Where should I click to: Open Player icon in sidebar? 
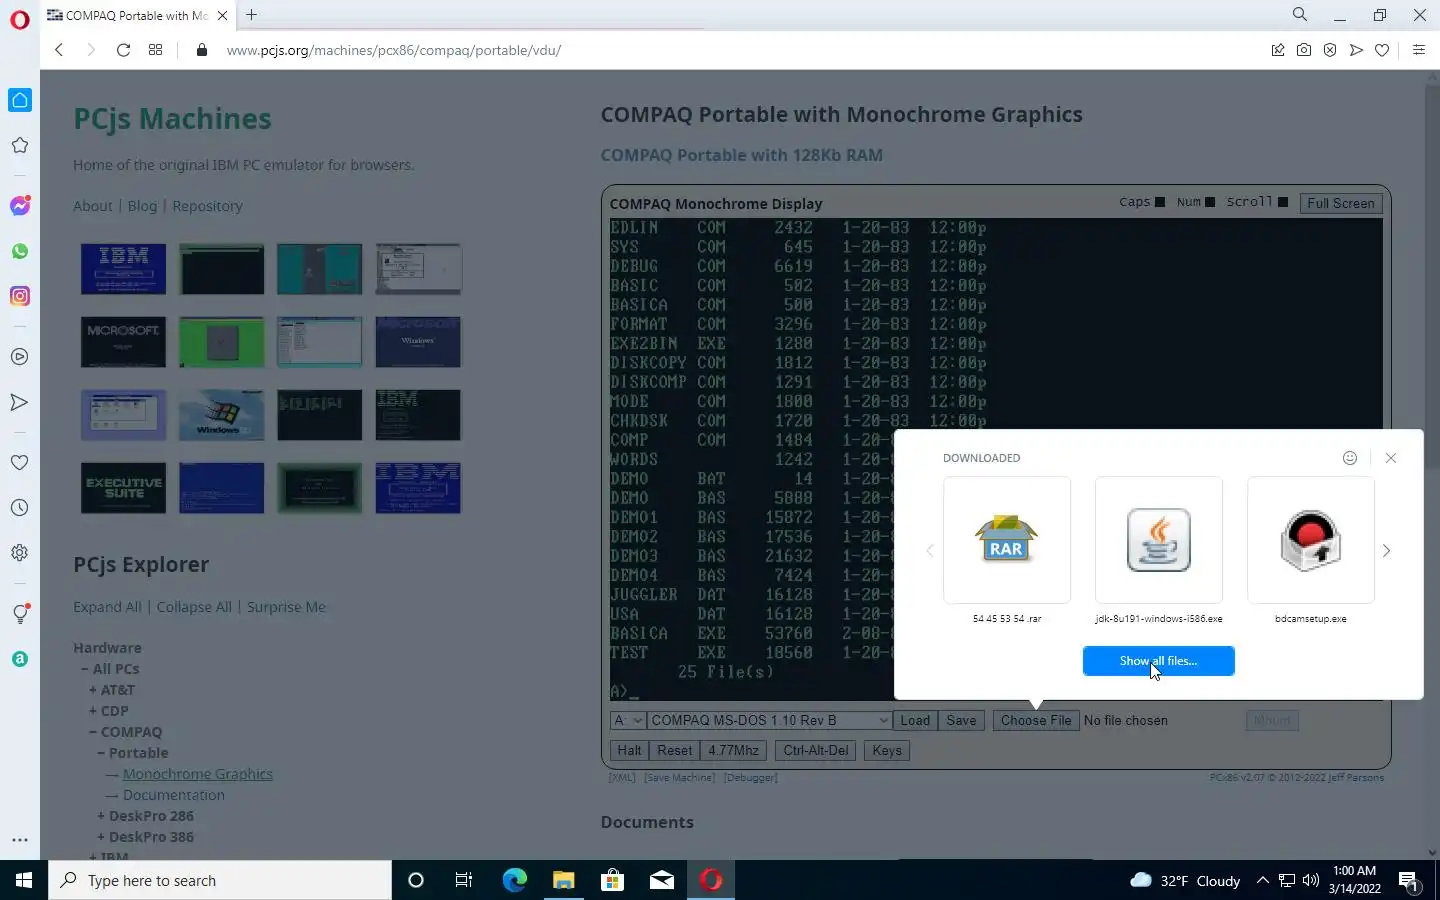coord(20,356)
